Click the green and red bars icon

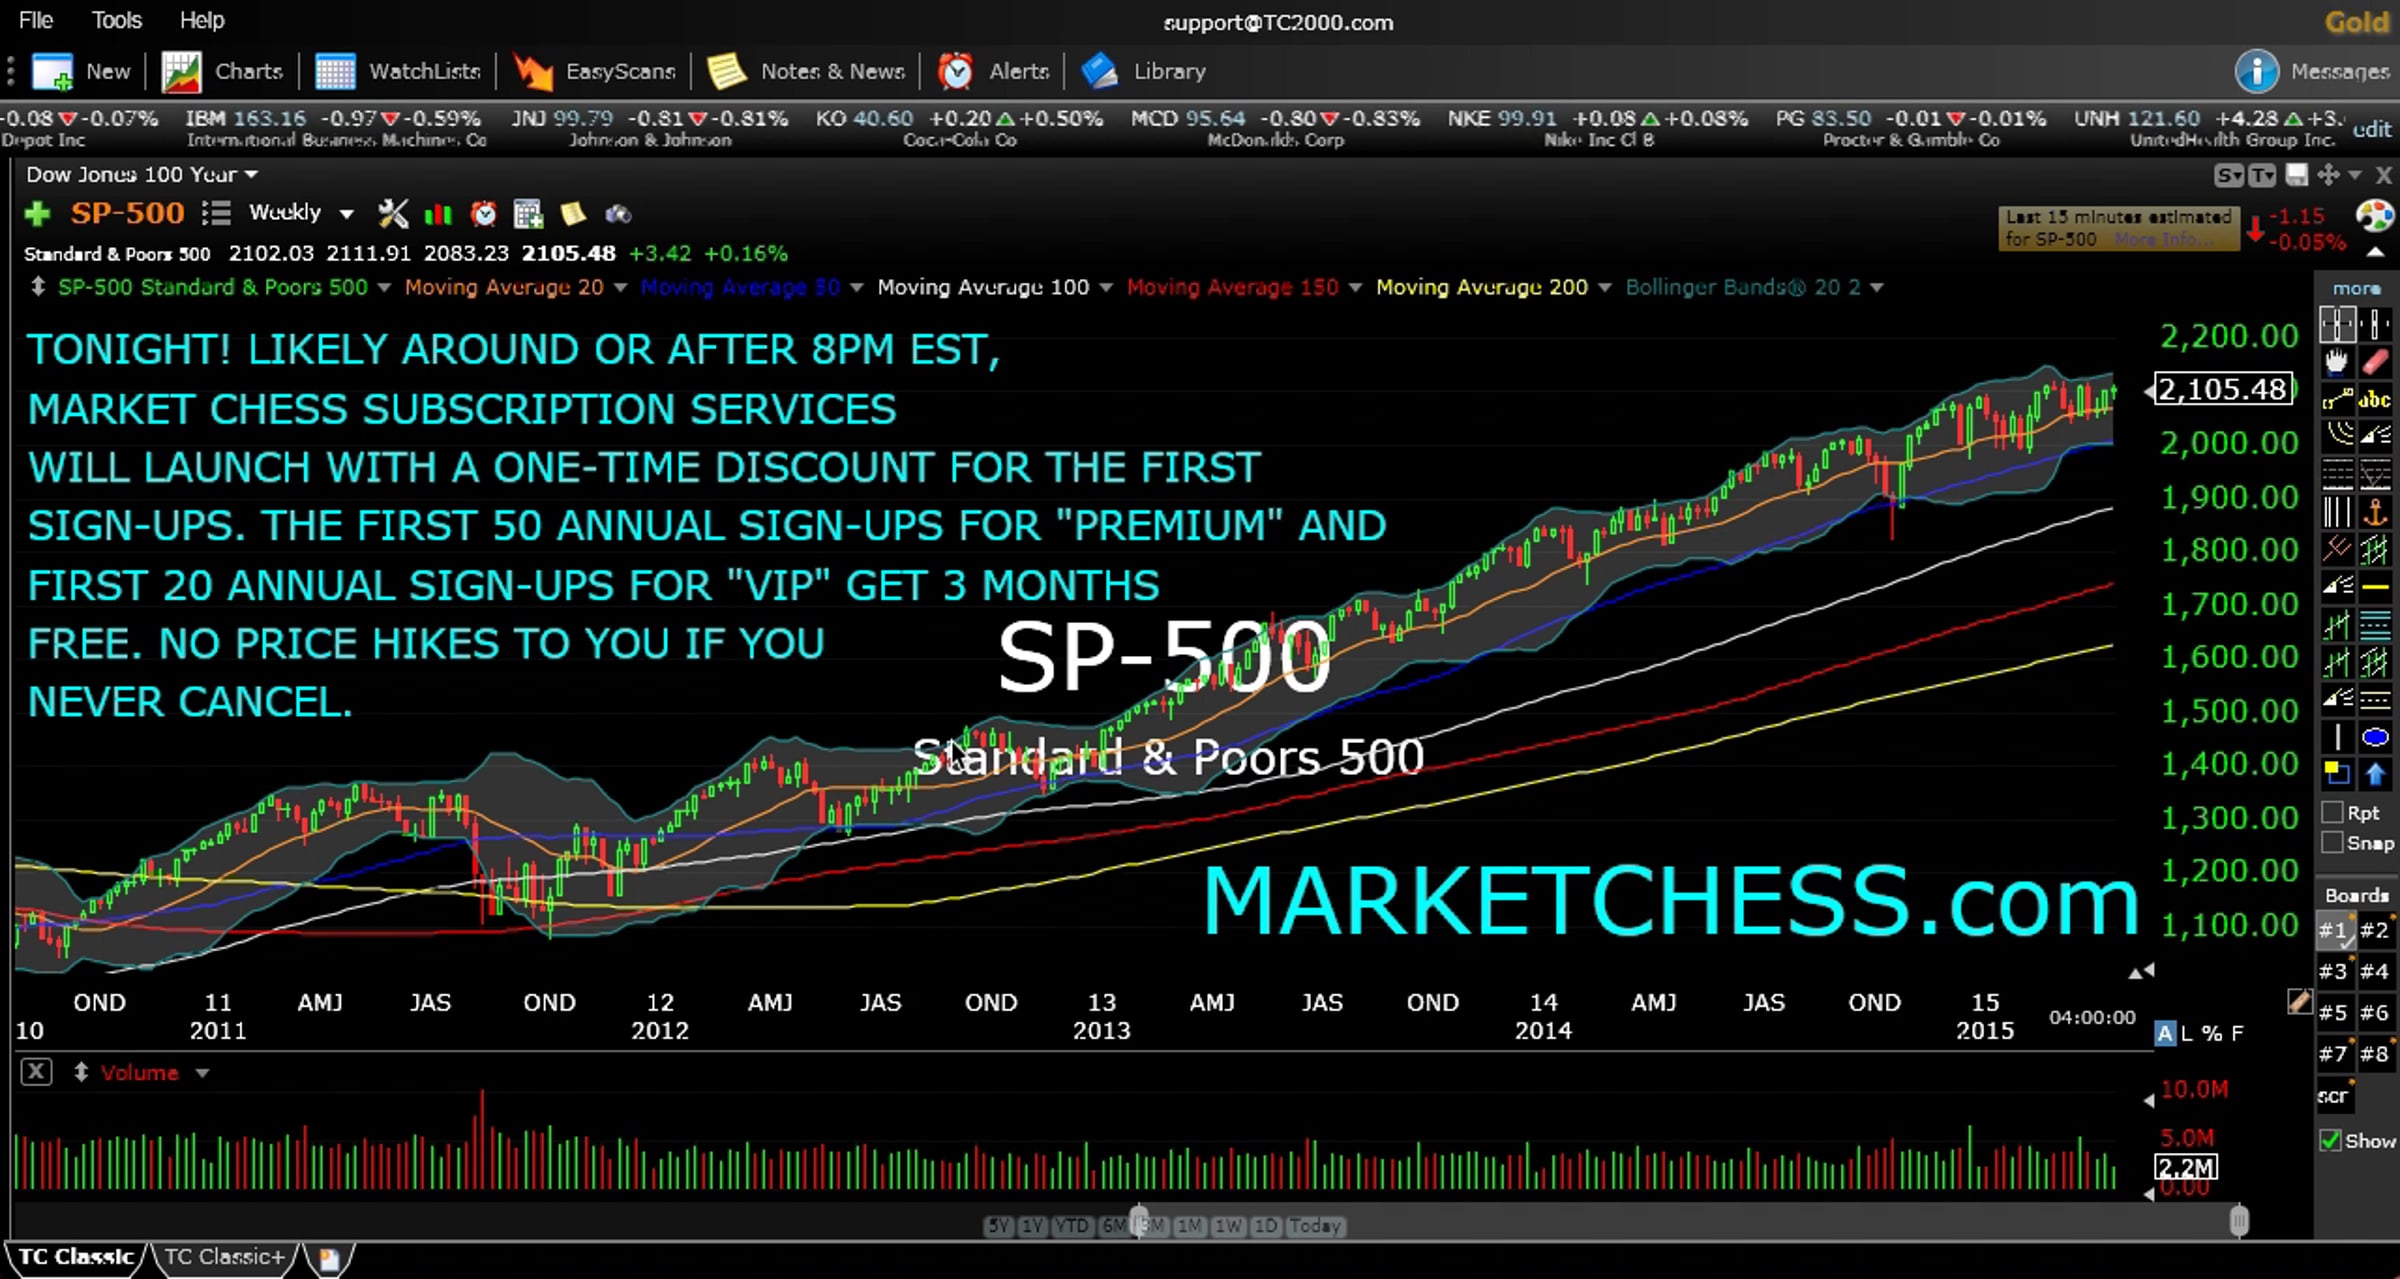(438, 214)
